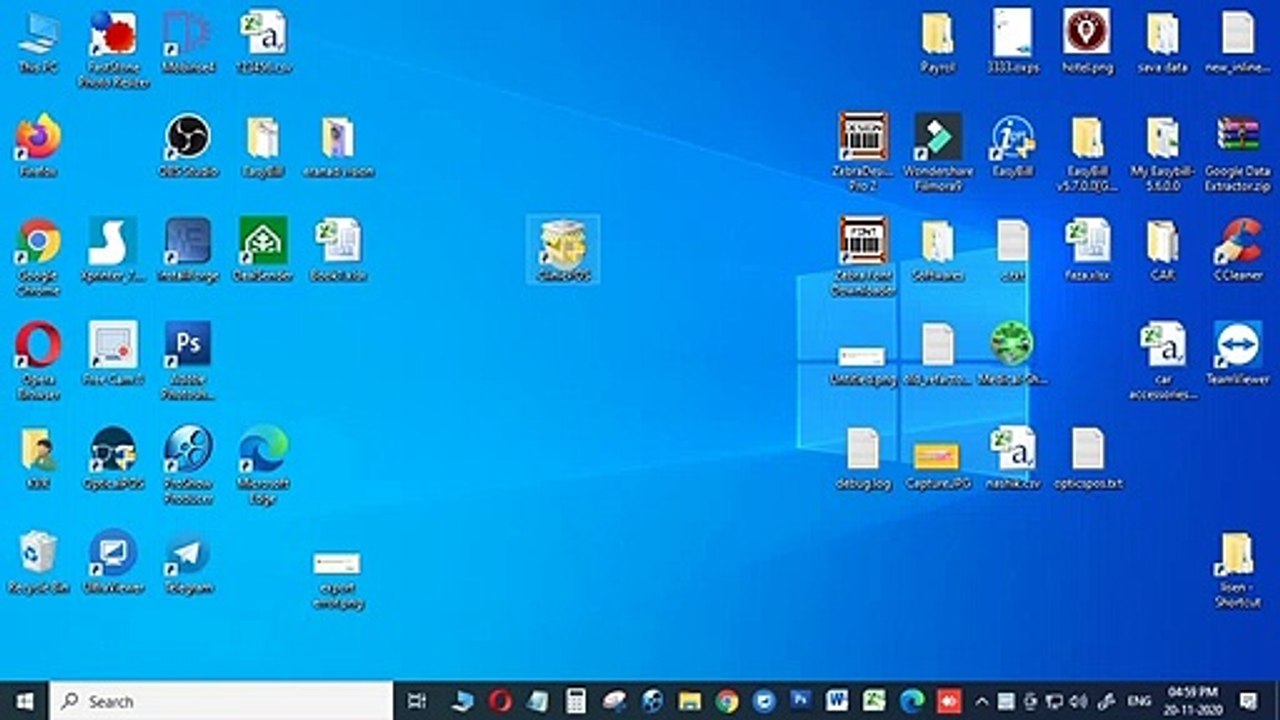Open the volume control in tray
The width and height of the screenshot is (1280, 720).
pos(1078,701)
